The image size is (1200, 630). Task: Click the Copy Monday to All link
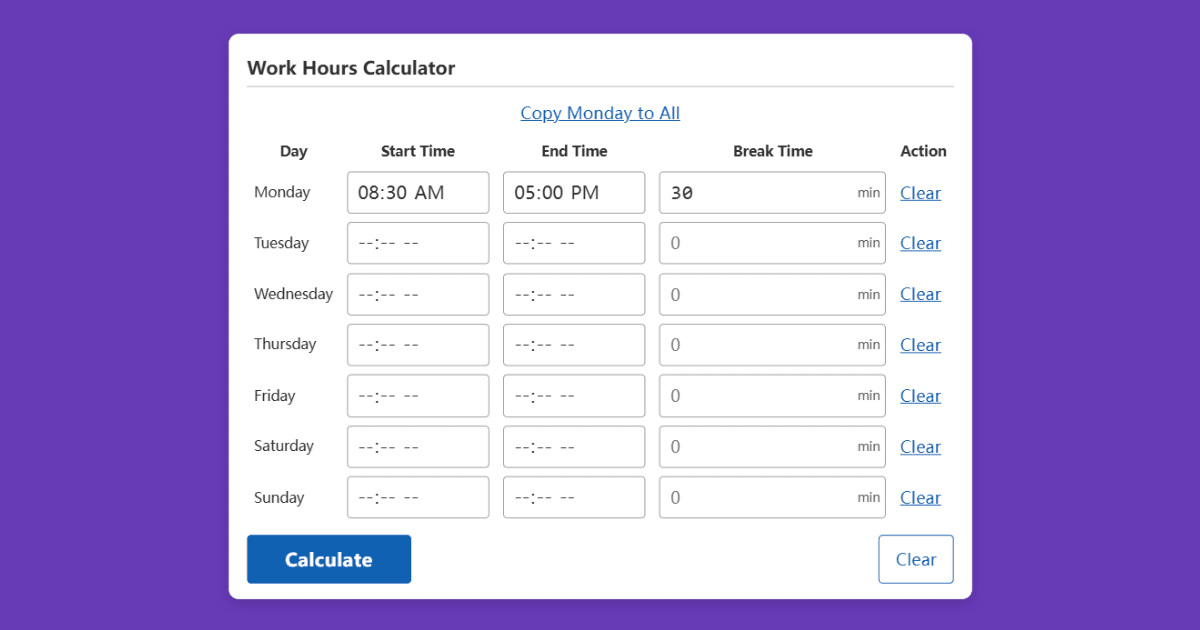point(600,113)
